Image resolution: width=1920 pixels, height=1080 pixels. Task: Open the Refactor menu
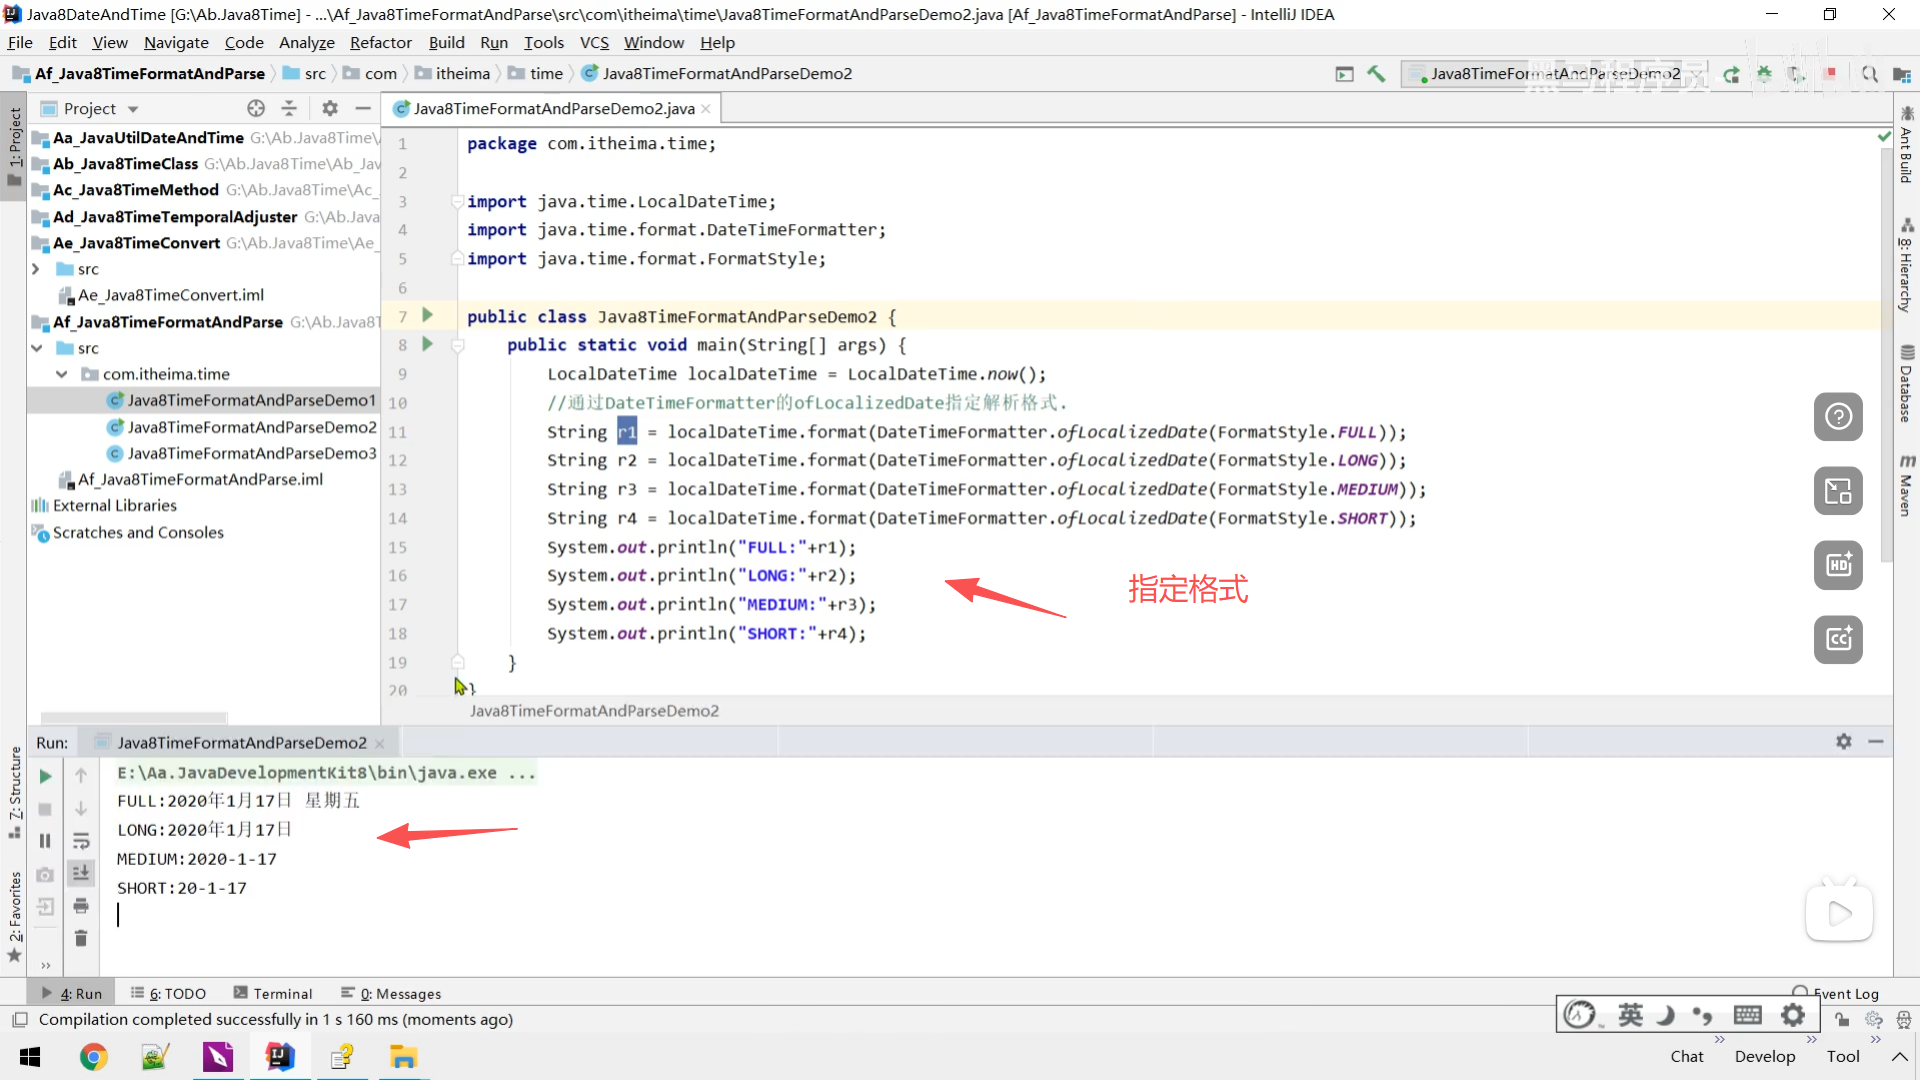380,42
